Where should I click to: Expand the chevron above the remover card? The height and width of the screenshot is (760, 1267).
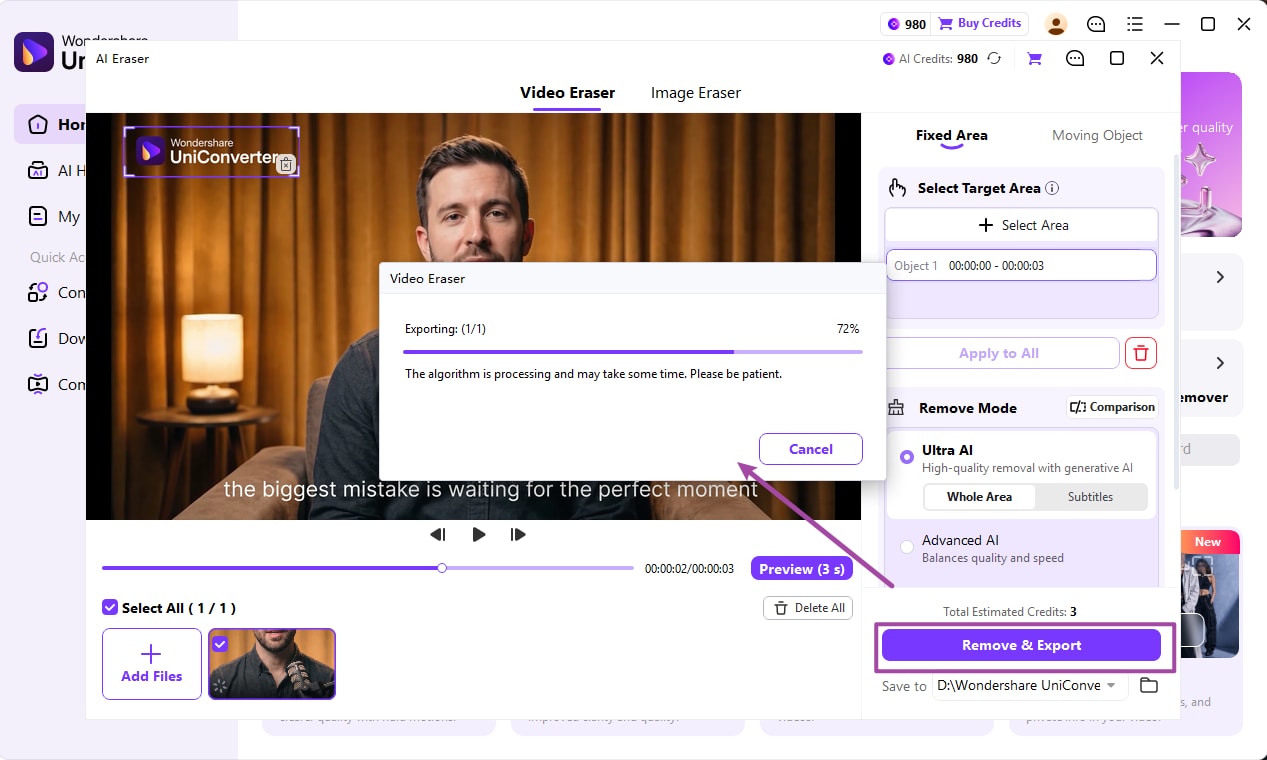pos(1220,363)
